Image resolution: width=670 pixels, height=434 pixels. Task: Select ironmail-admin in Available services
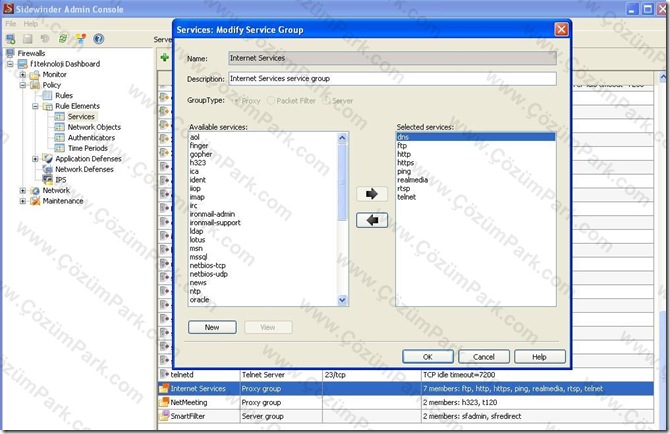[x=212, y=214]
